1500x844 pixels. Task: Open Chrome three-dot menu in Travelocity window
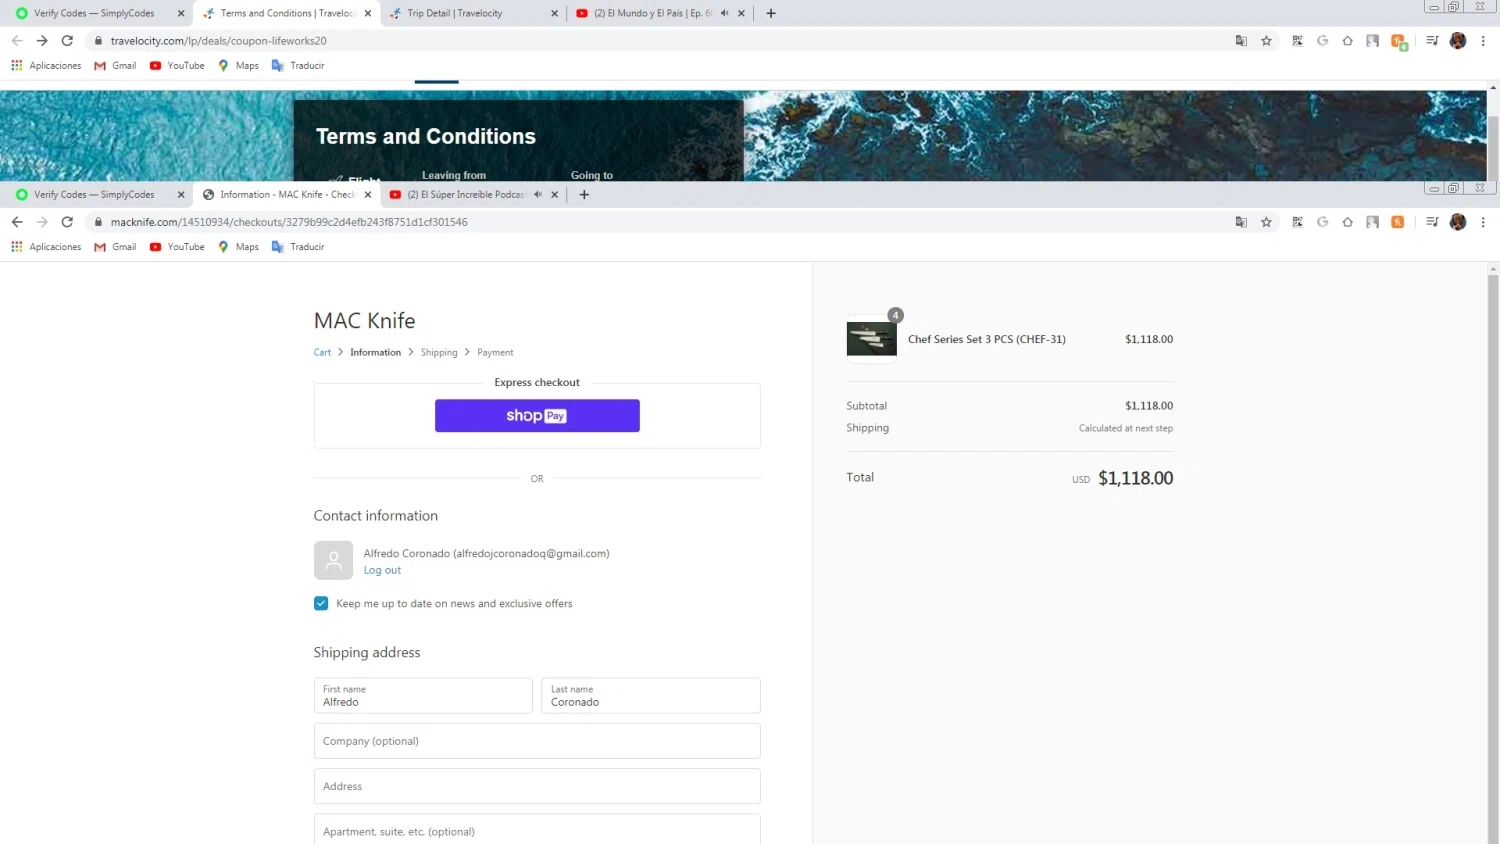[x=1483, y=41]
